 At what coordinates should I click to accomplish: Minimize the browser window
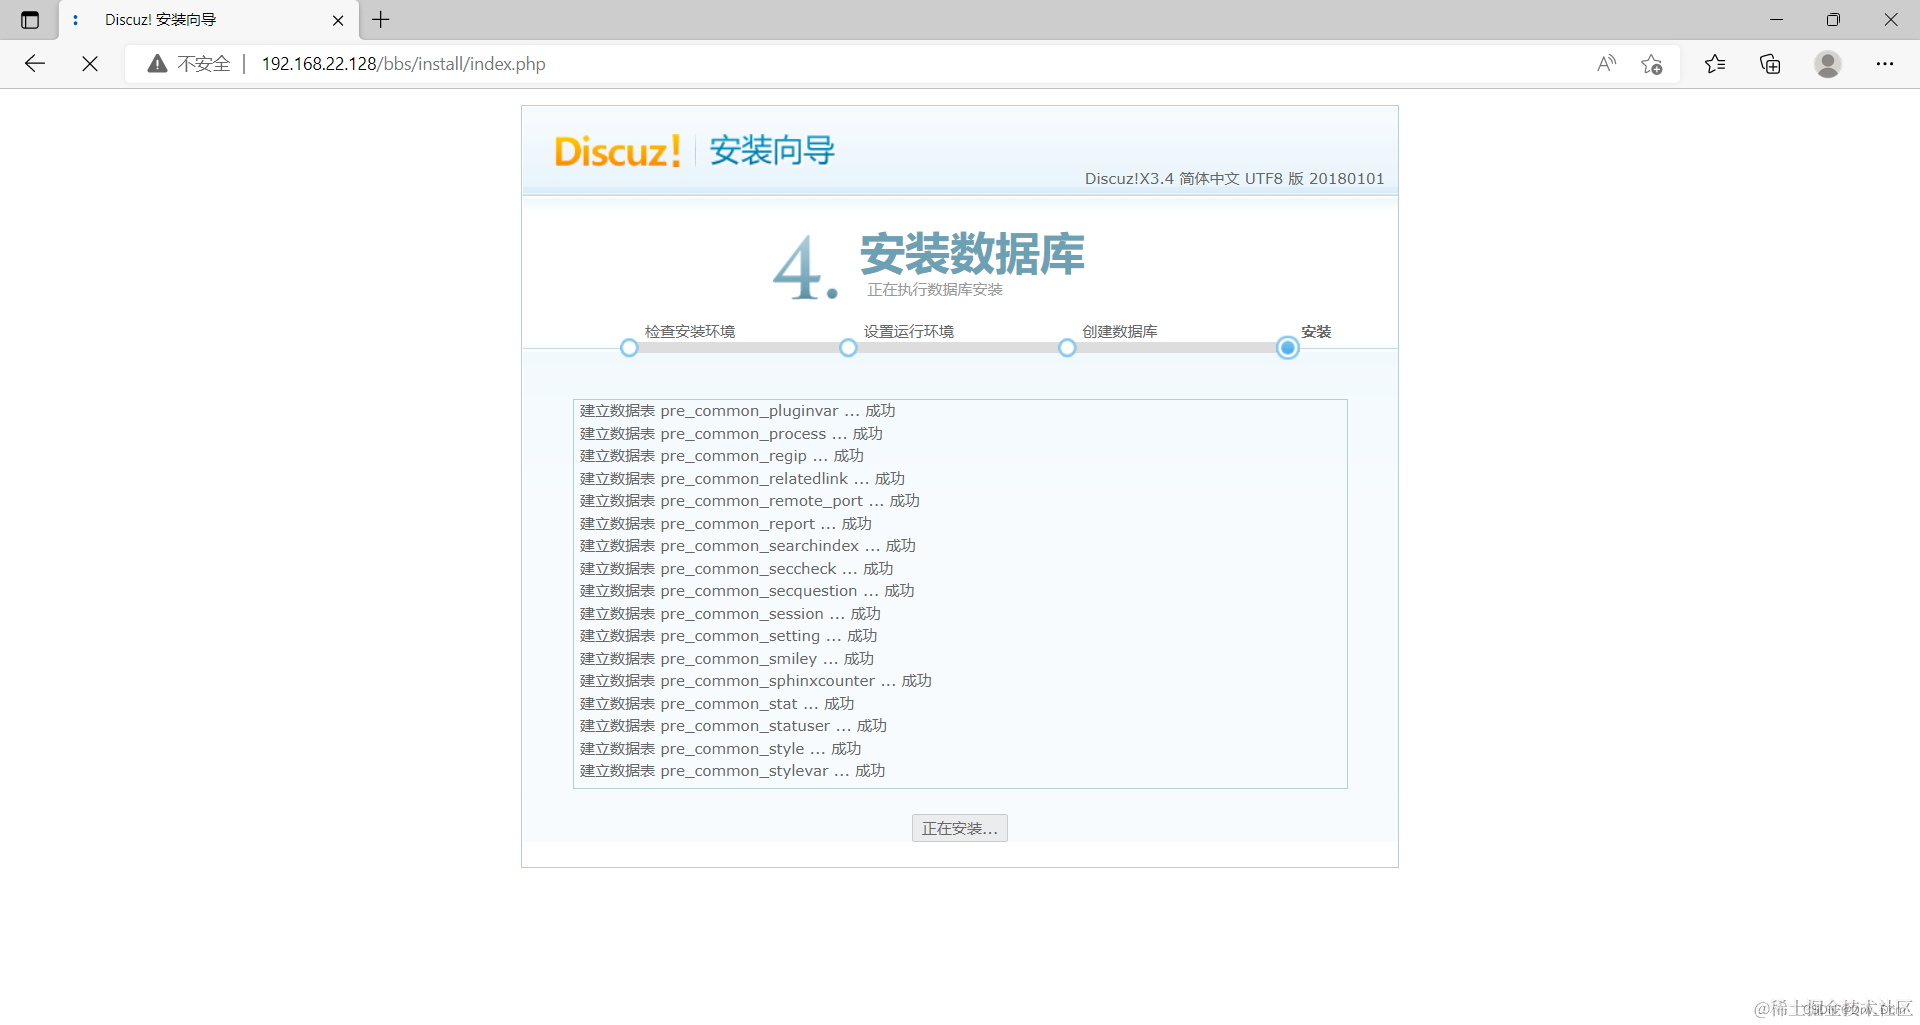1776,20
